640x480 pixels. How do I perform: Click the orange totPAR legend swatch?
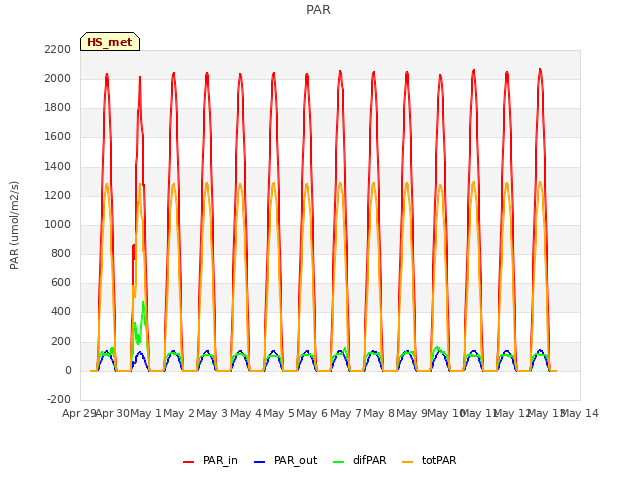[407, 462]
